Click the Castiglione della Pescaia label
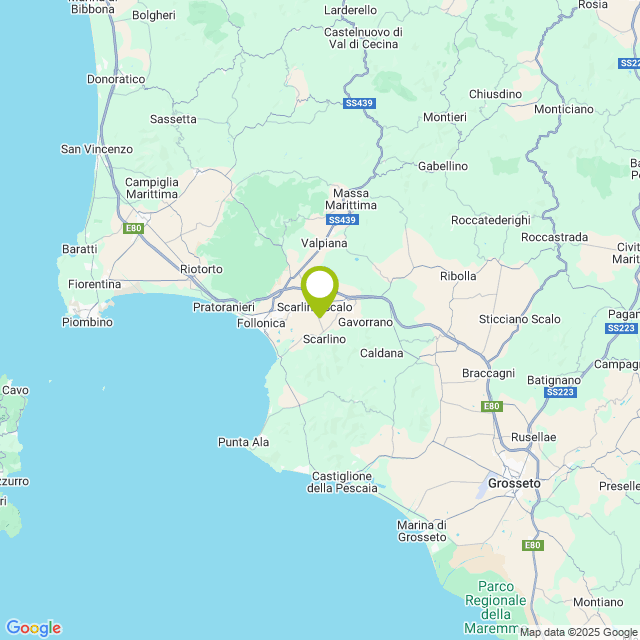640x640 pixels. 342,482
